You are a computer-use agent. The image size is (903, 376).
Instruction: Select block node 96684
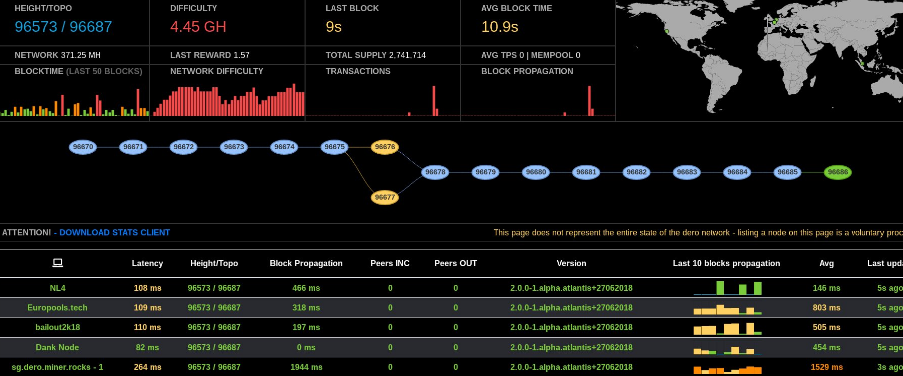737,172
